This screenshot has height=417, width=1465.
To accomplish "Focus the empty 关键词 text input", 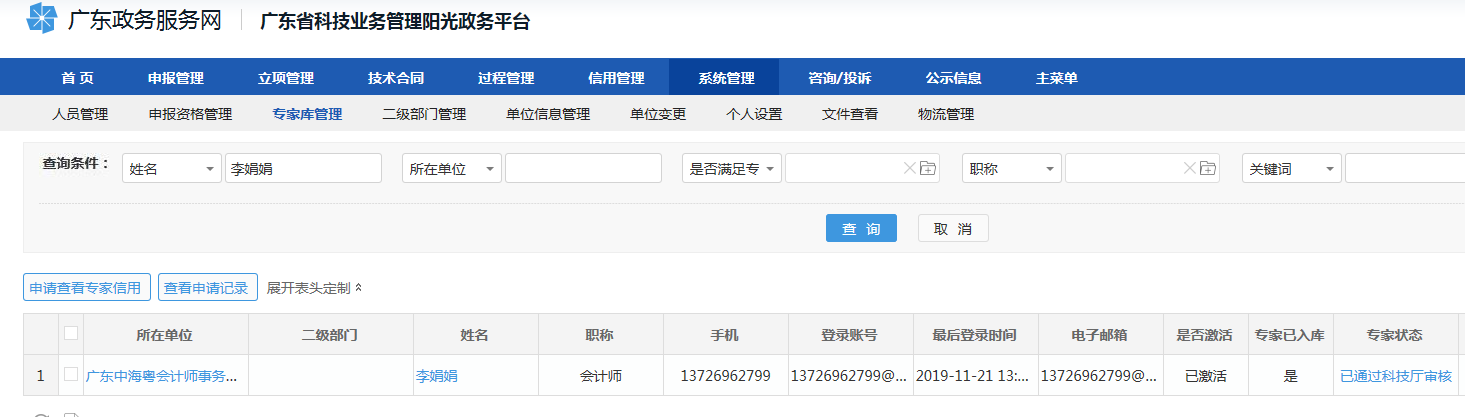I will 1405,168.
